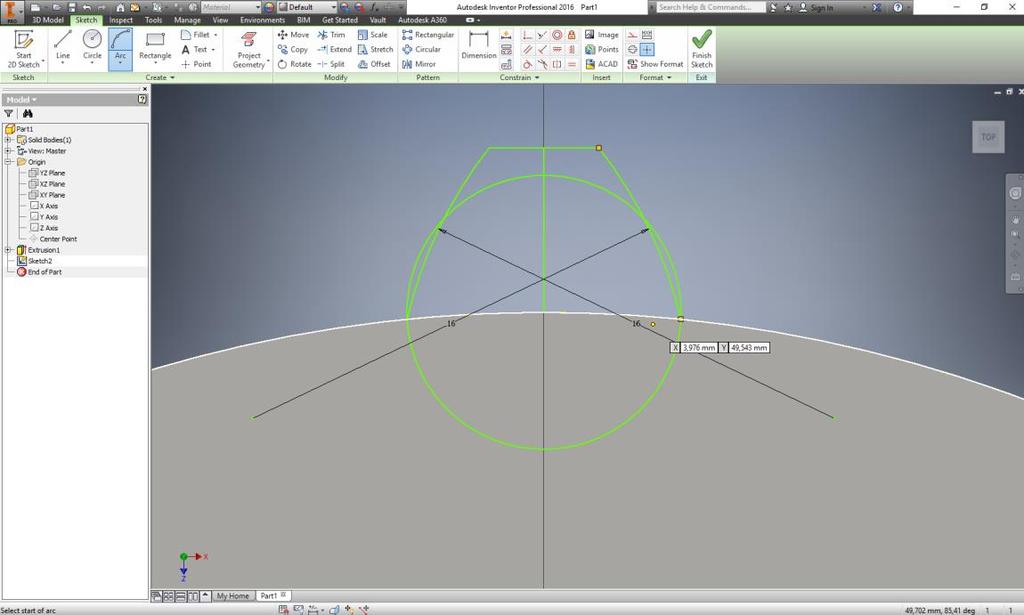Apply the Fix lock constraint
The height and width of the screenshot is (615, 1024).
coord(571,35)
